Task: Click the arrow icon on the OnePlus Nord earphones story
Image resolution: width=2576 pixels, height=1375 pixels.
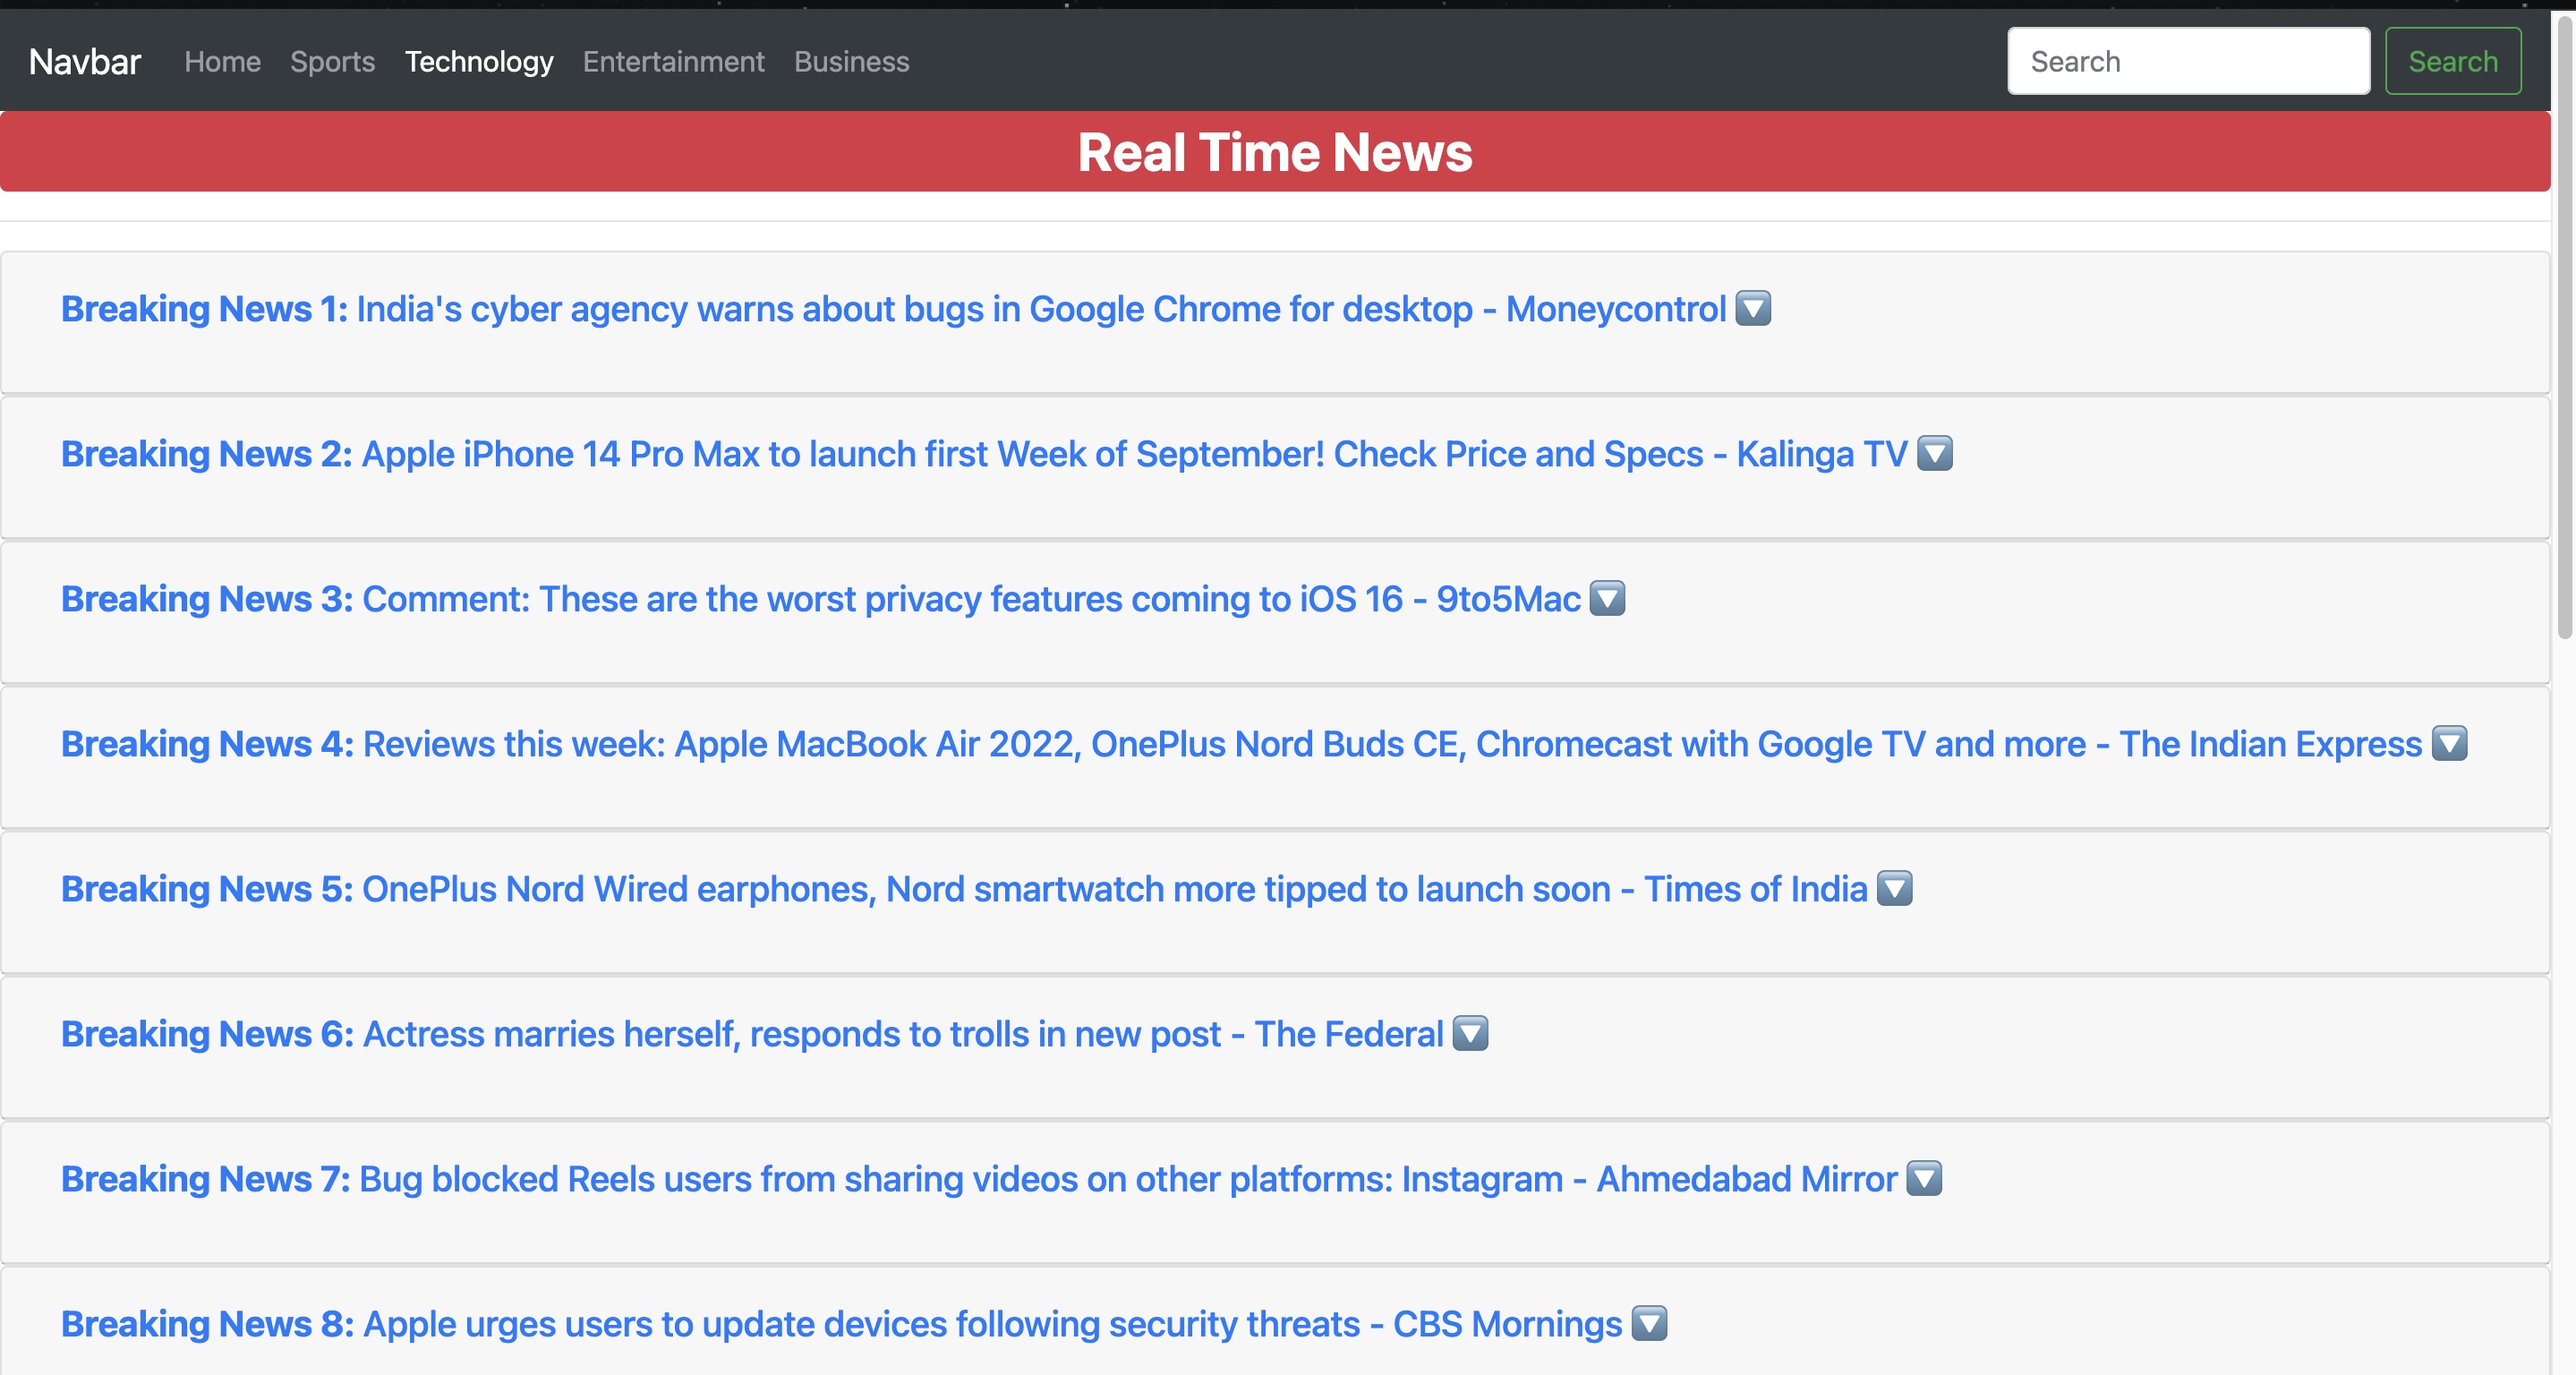Action: [x=1893, y=889]
